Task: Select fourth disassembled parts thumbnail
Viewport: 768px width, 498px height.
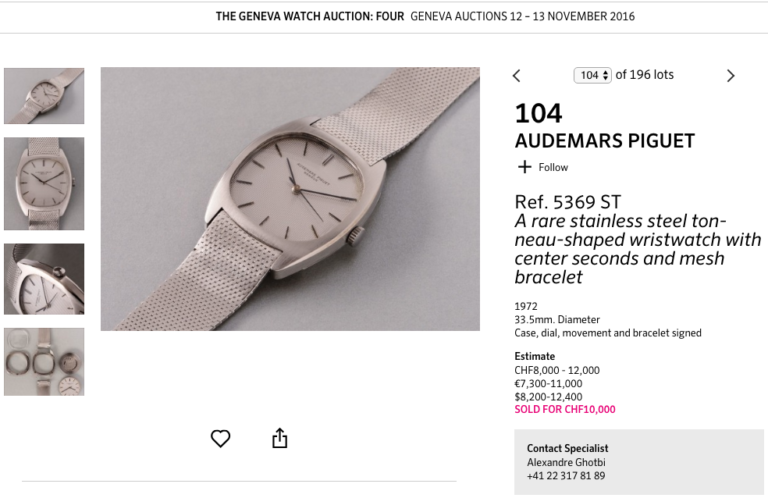Action: [44, 362]
